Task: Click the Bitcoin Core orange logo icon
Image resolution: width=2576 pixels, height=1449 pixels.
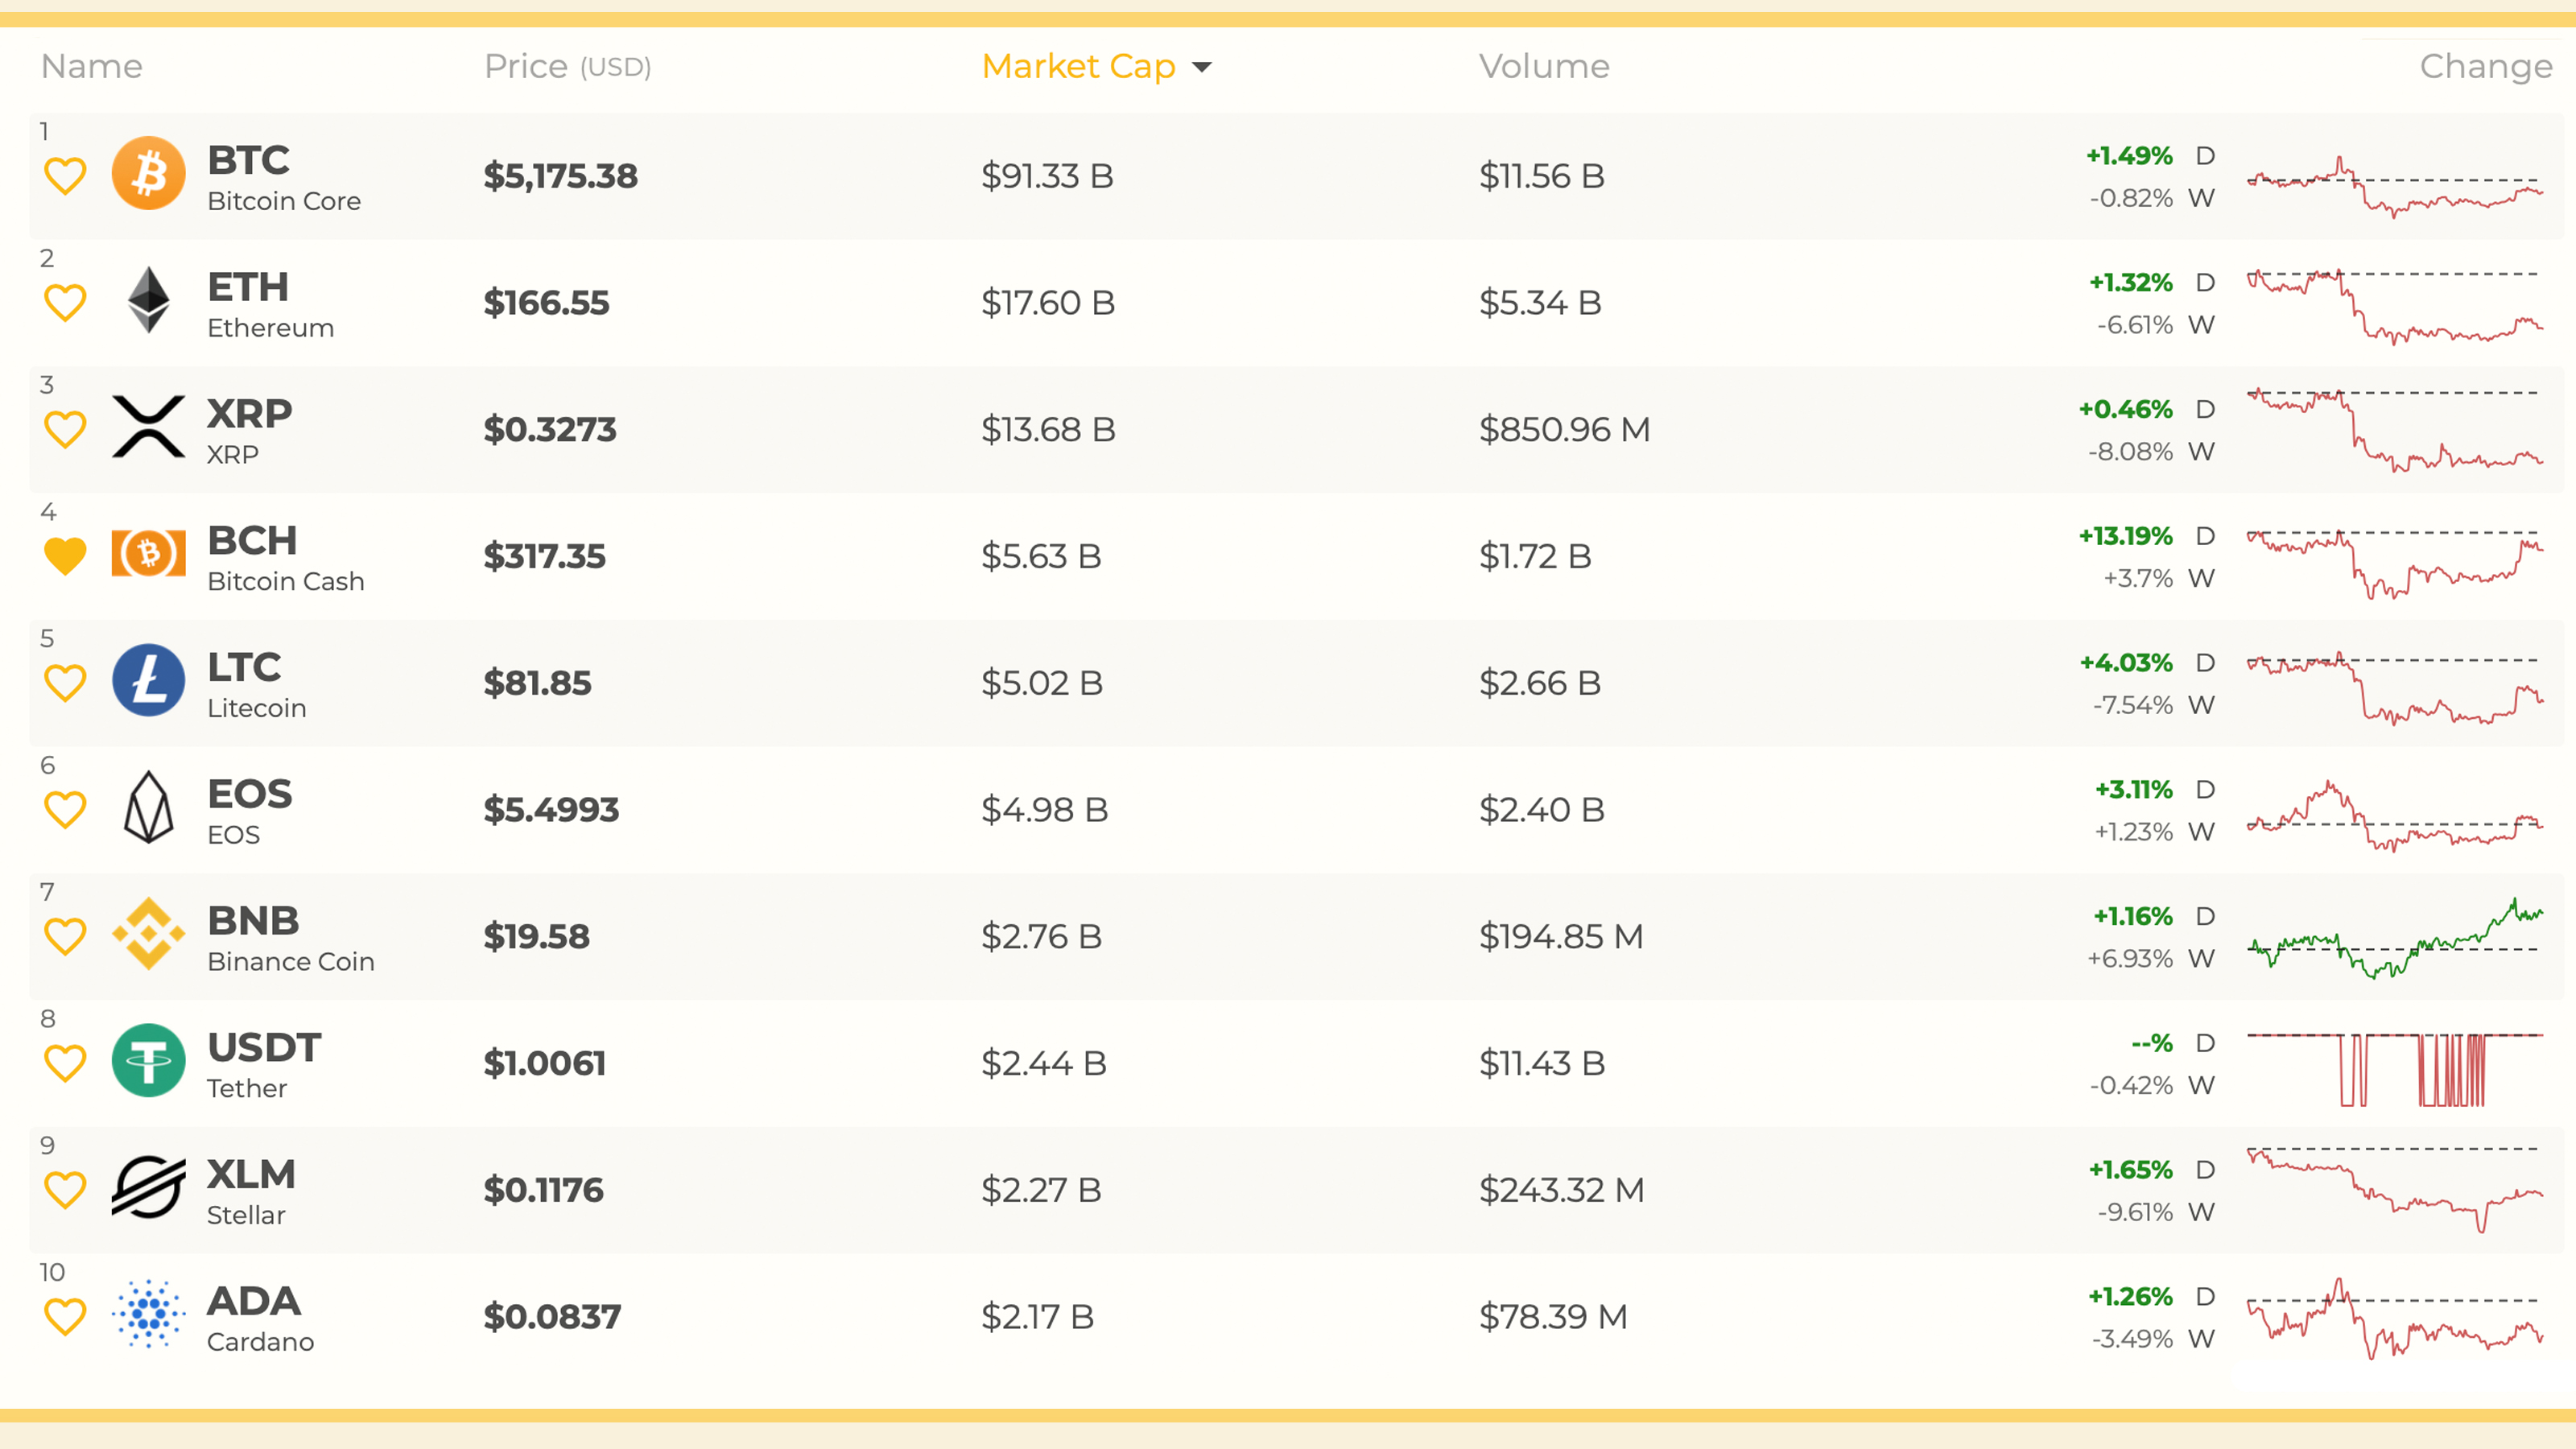Action: click(x=148, y=174)
